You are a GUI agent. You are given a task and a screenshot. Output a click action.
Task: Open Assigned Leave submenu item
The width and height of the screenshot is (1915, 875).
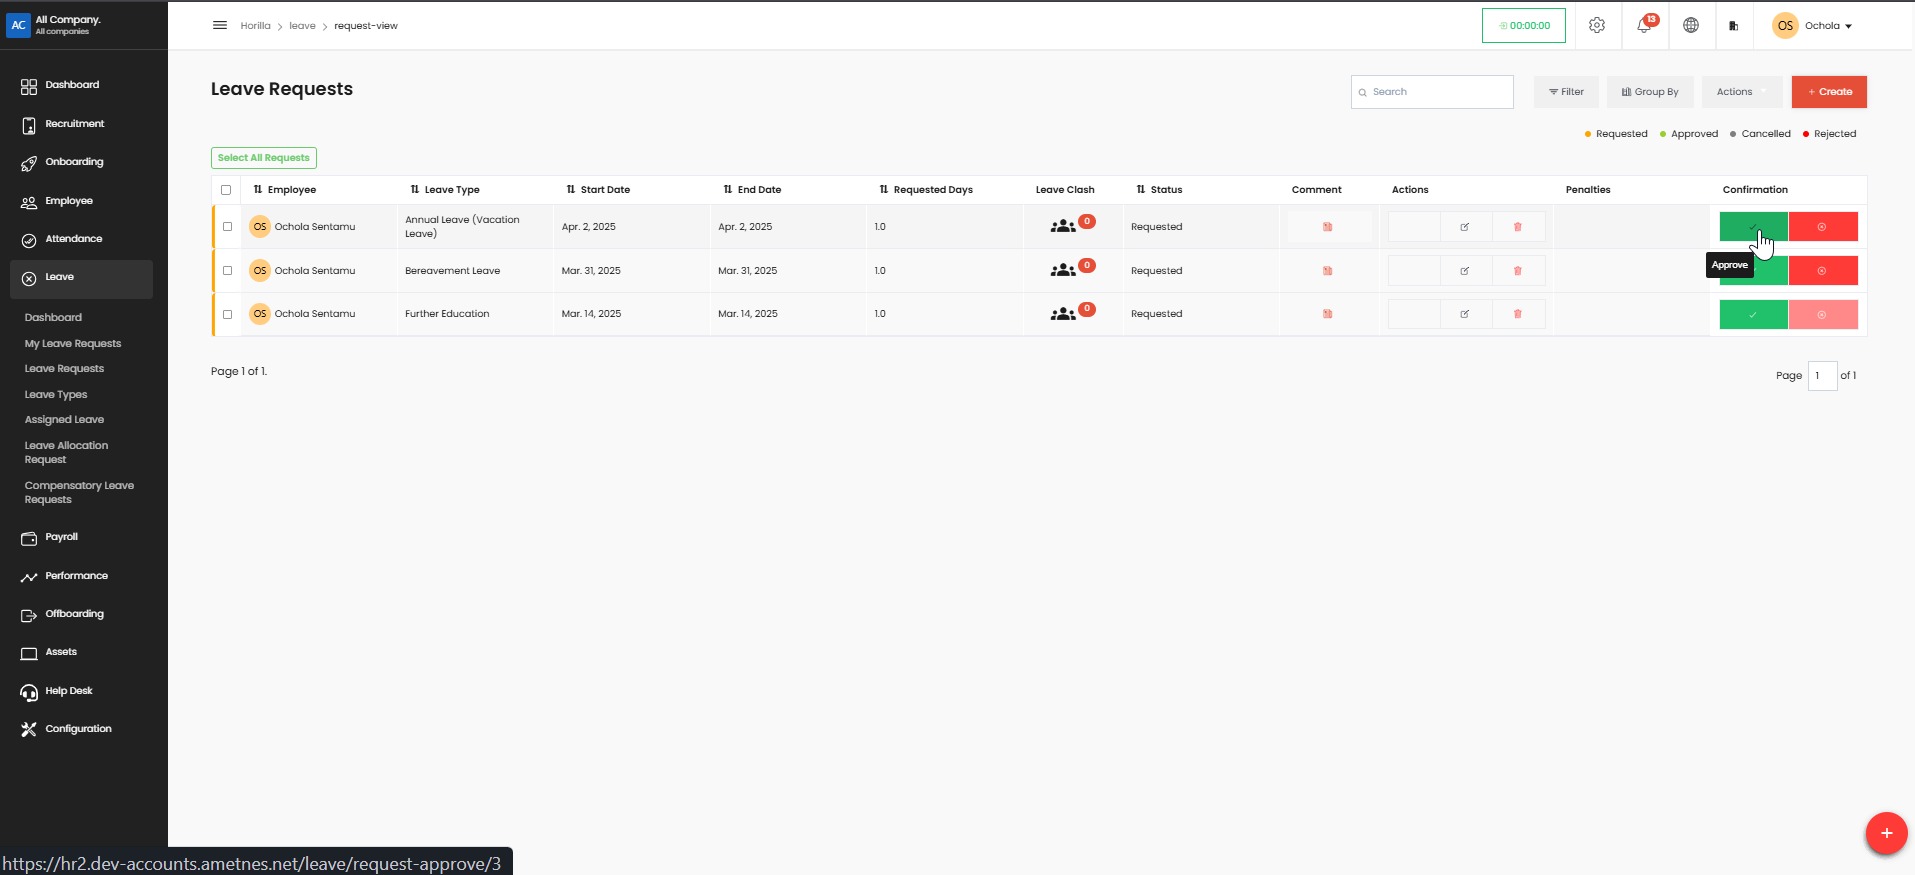64,420
